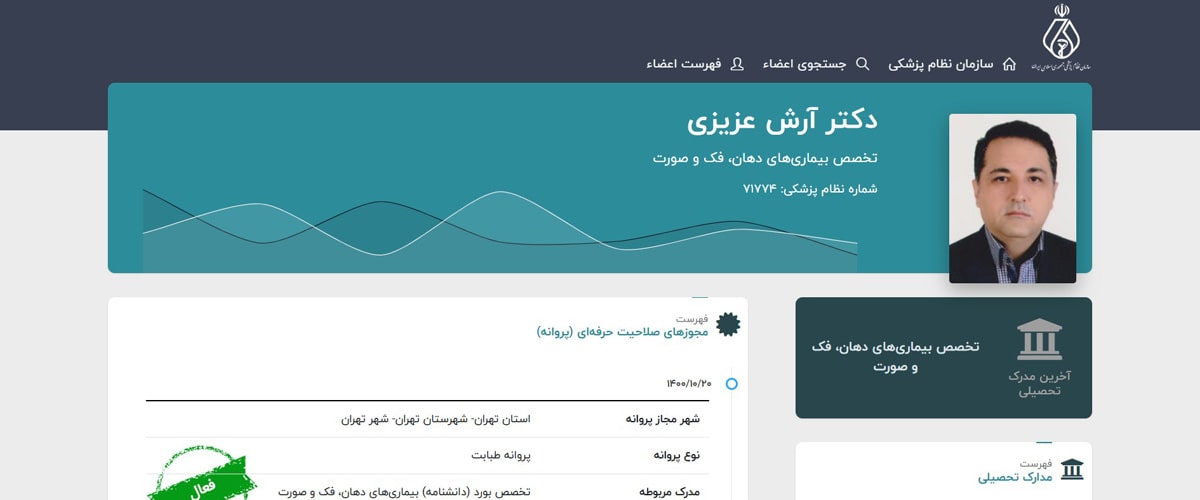
Task: Click تخصص بورد (دانشنامه) value text
Action: [404, 492]
